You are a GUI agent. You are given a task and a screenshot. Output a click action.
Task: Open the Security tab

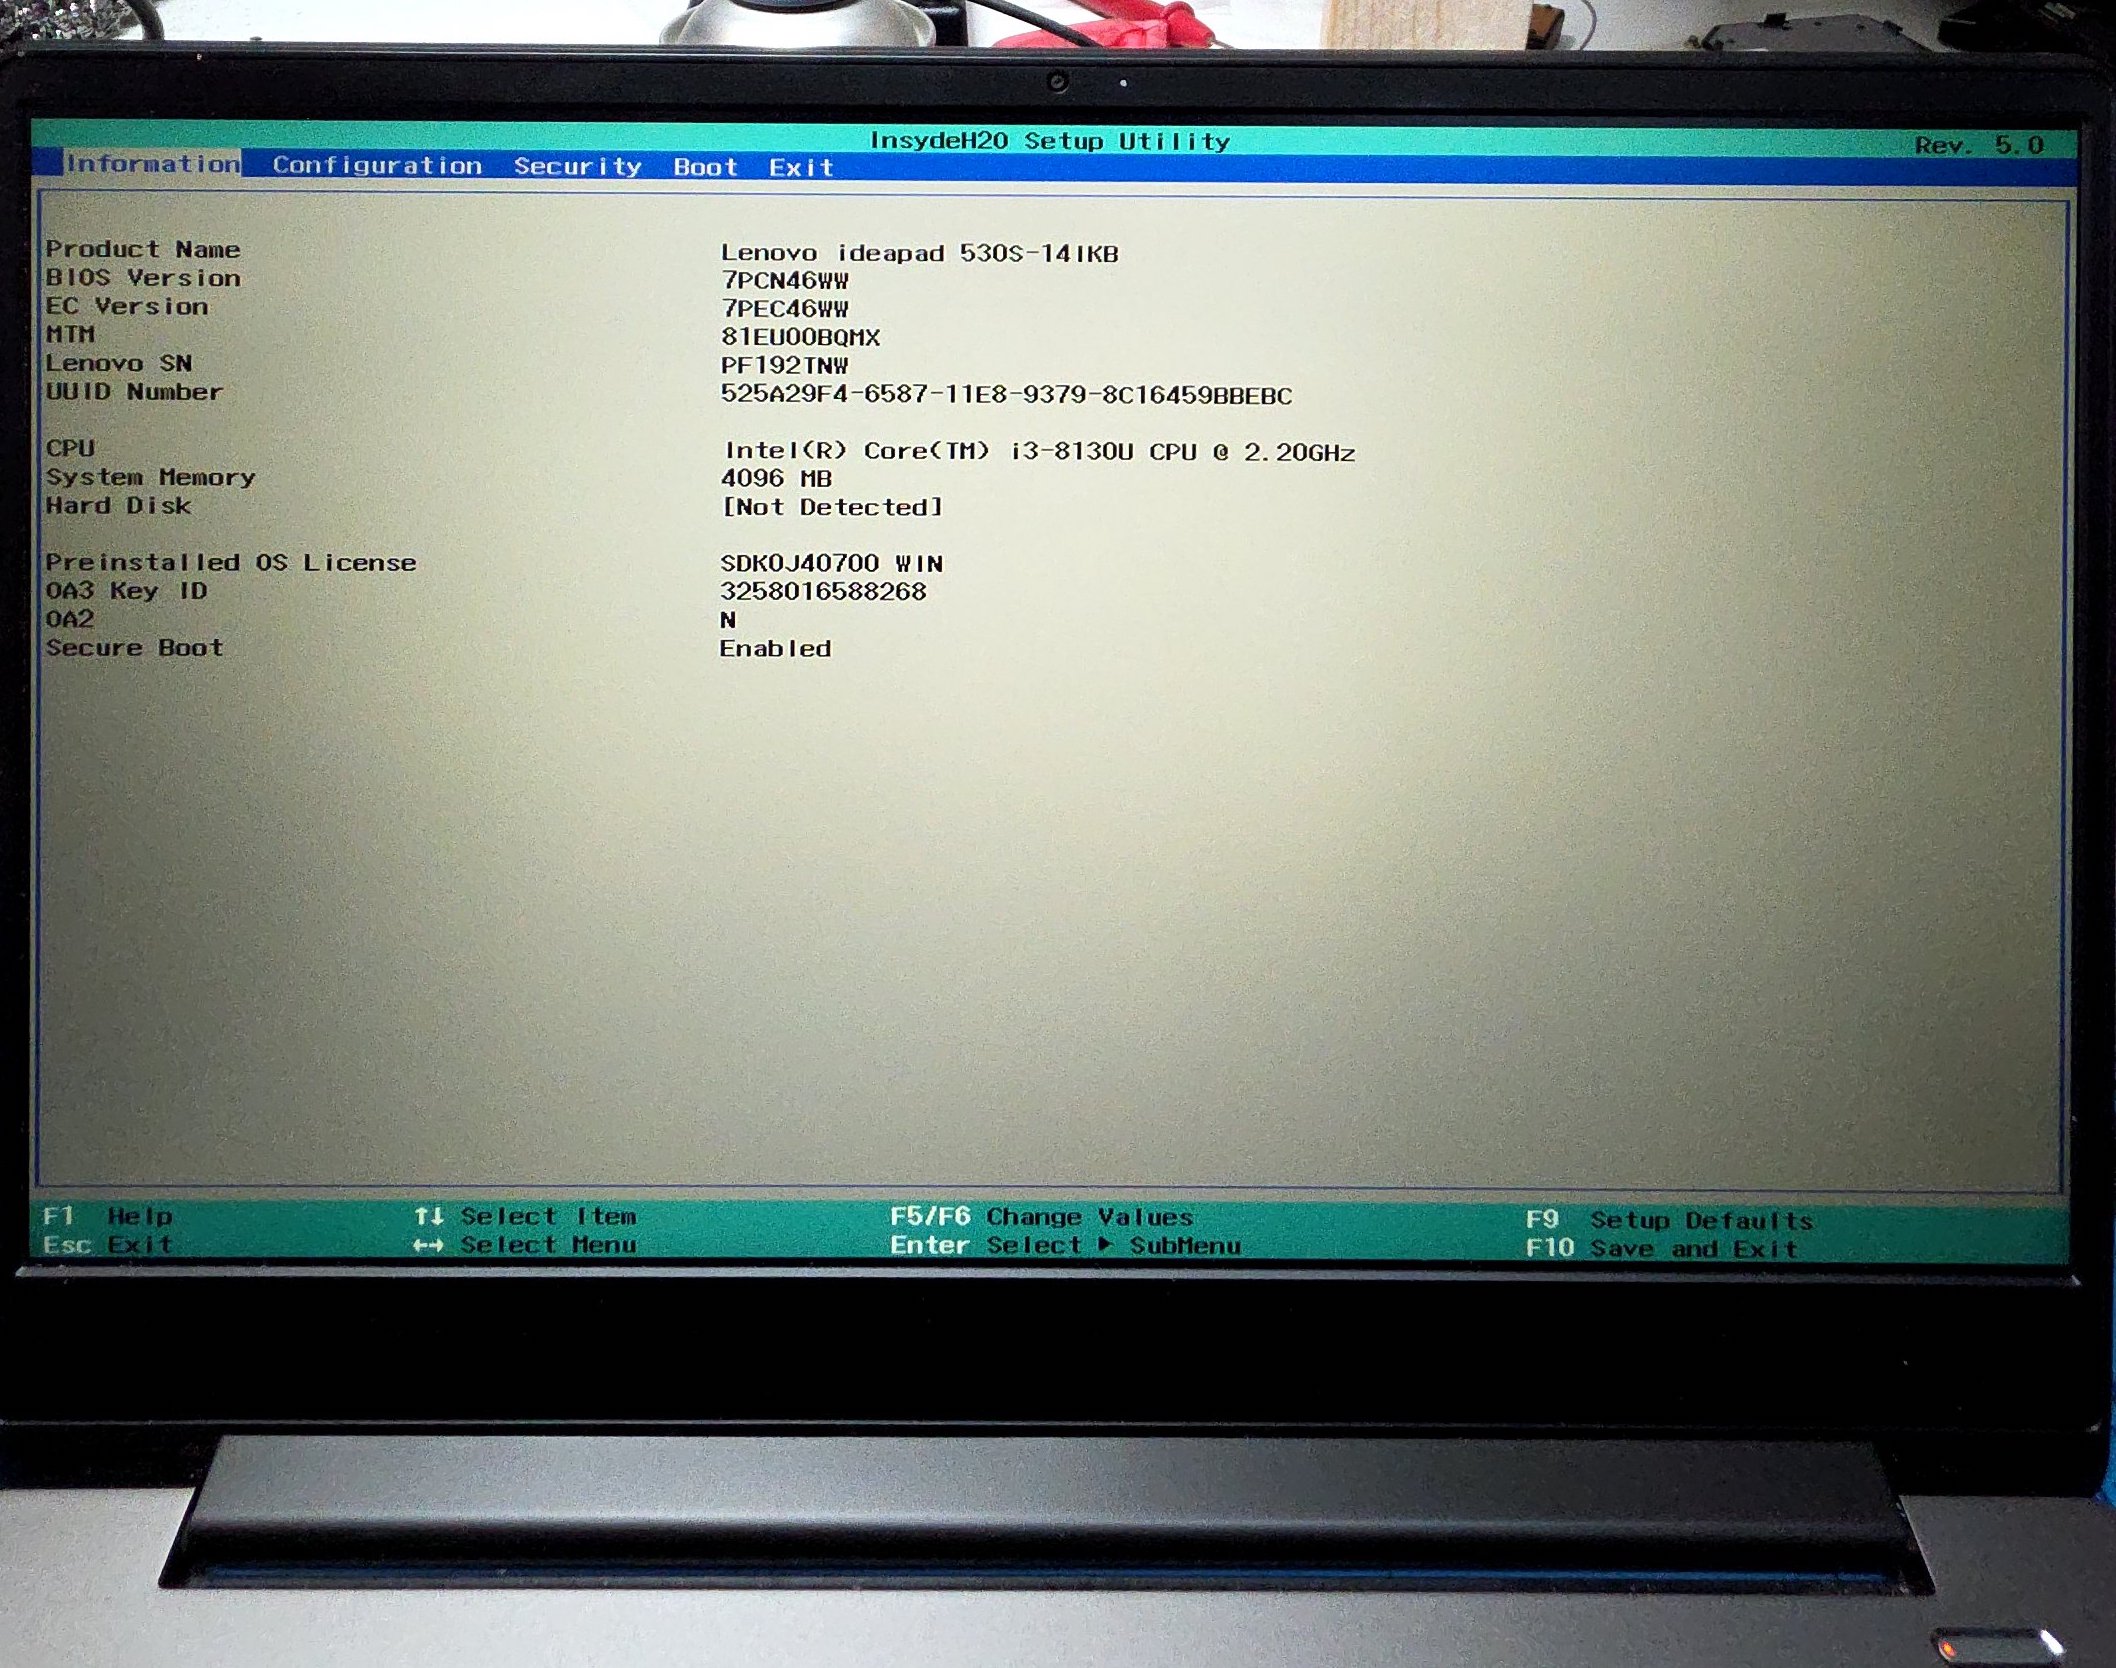(577, 167)
